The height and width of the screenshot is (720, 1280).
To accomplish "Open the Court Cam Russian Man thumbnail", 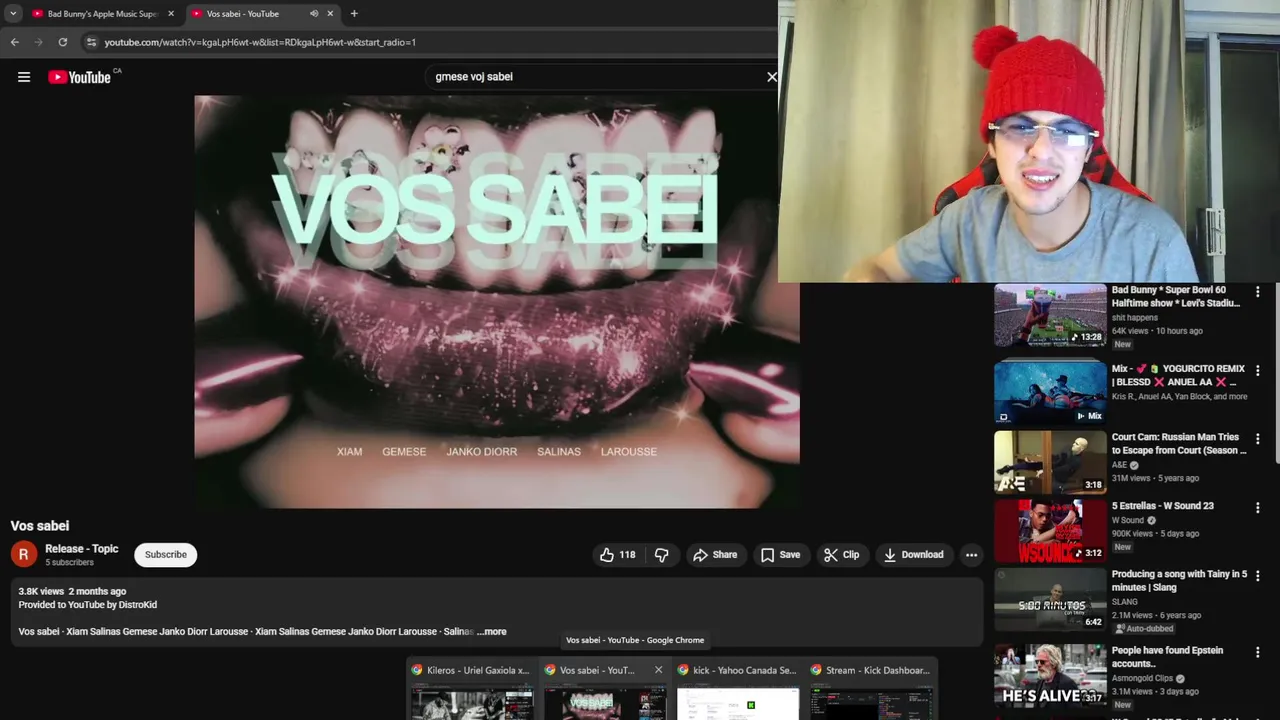I will [1050, 462].
